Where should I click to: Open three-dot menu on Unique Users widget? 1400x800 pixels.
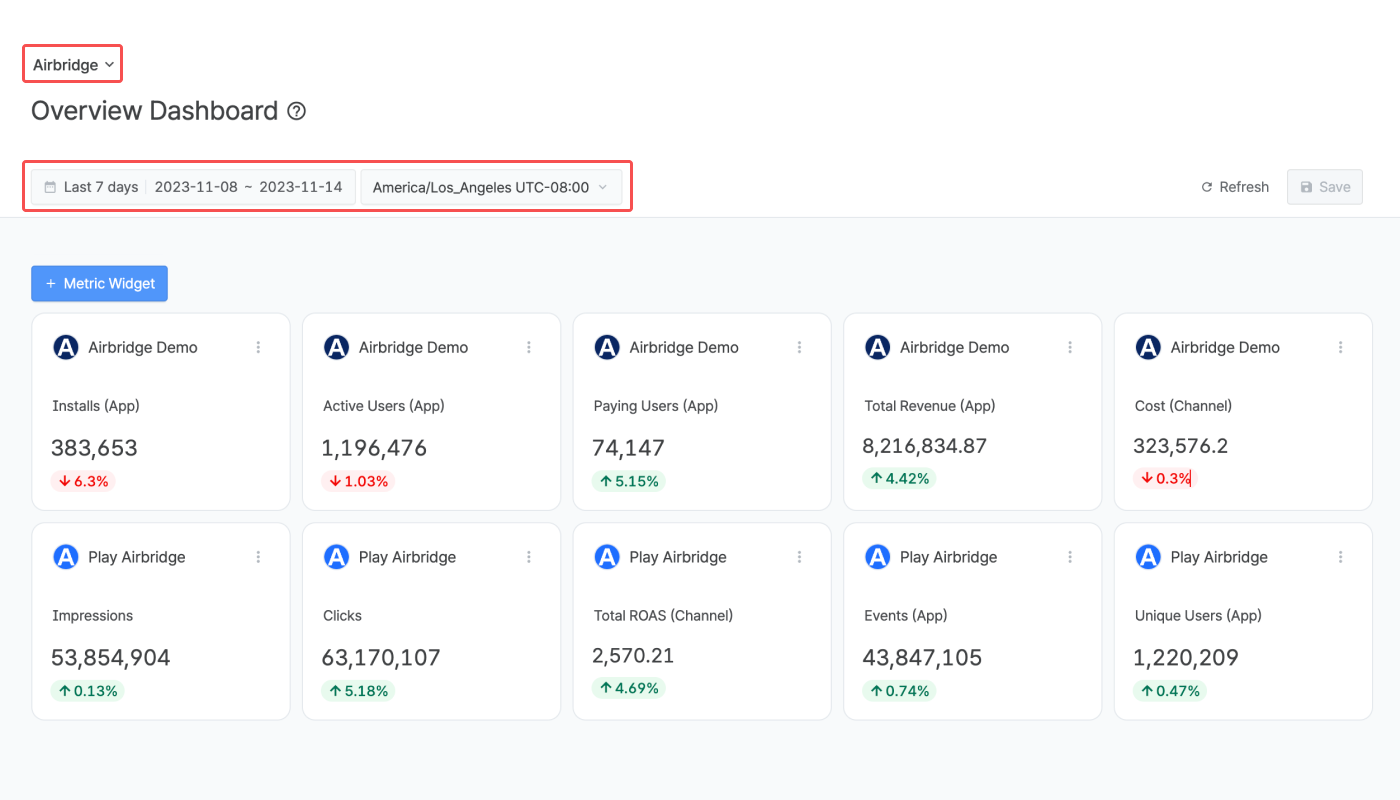[1340, 557]
